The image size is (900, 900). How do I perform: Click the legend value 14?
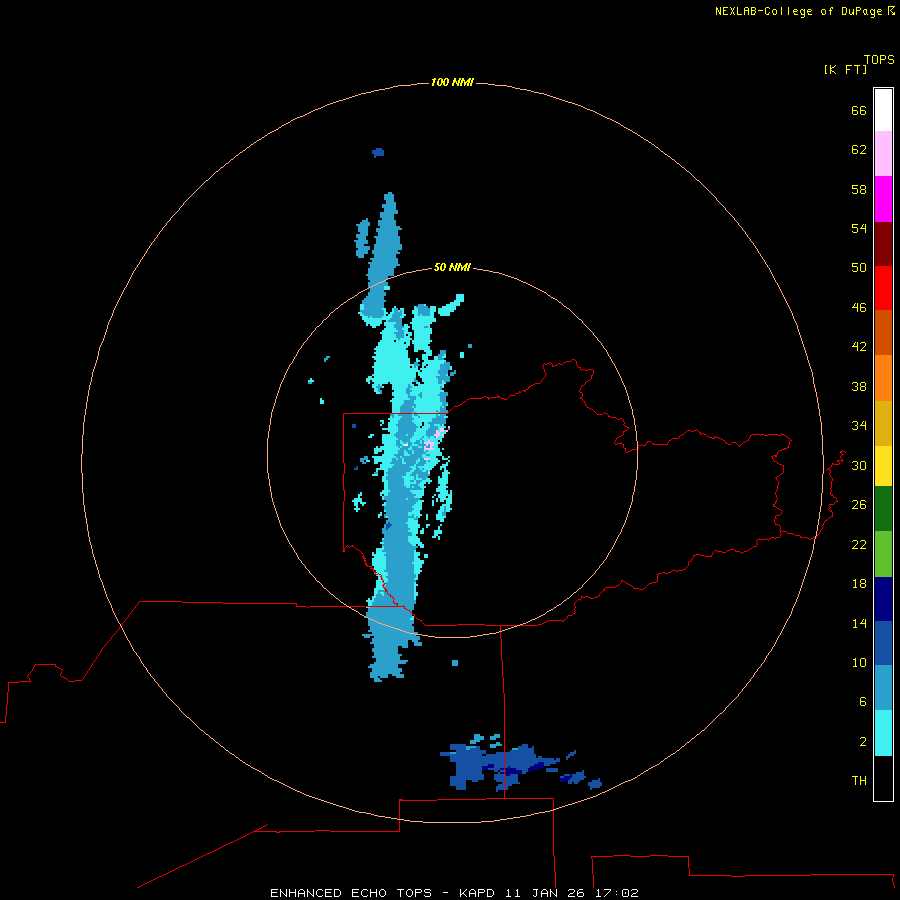(859, 623)
